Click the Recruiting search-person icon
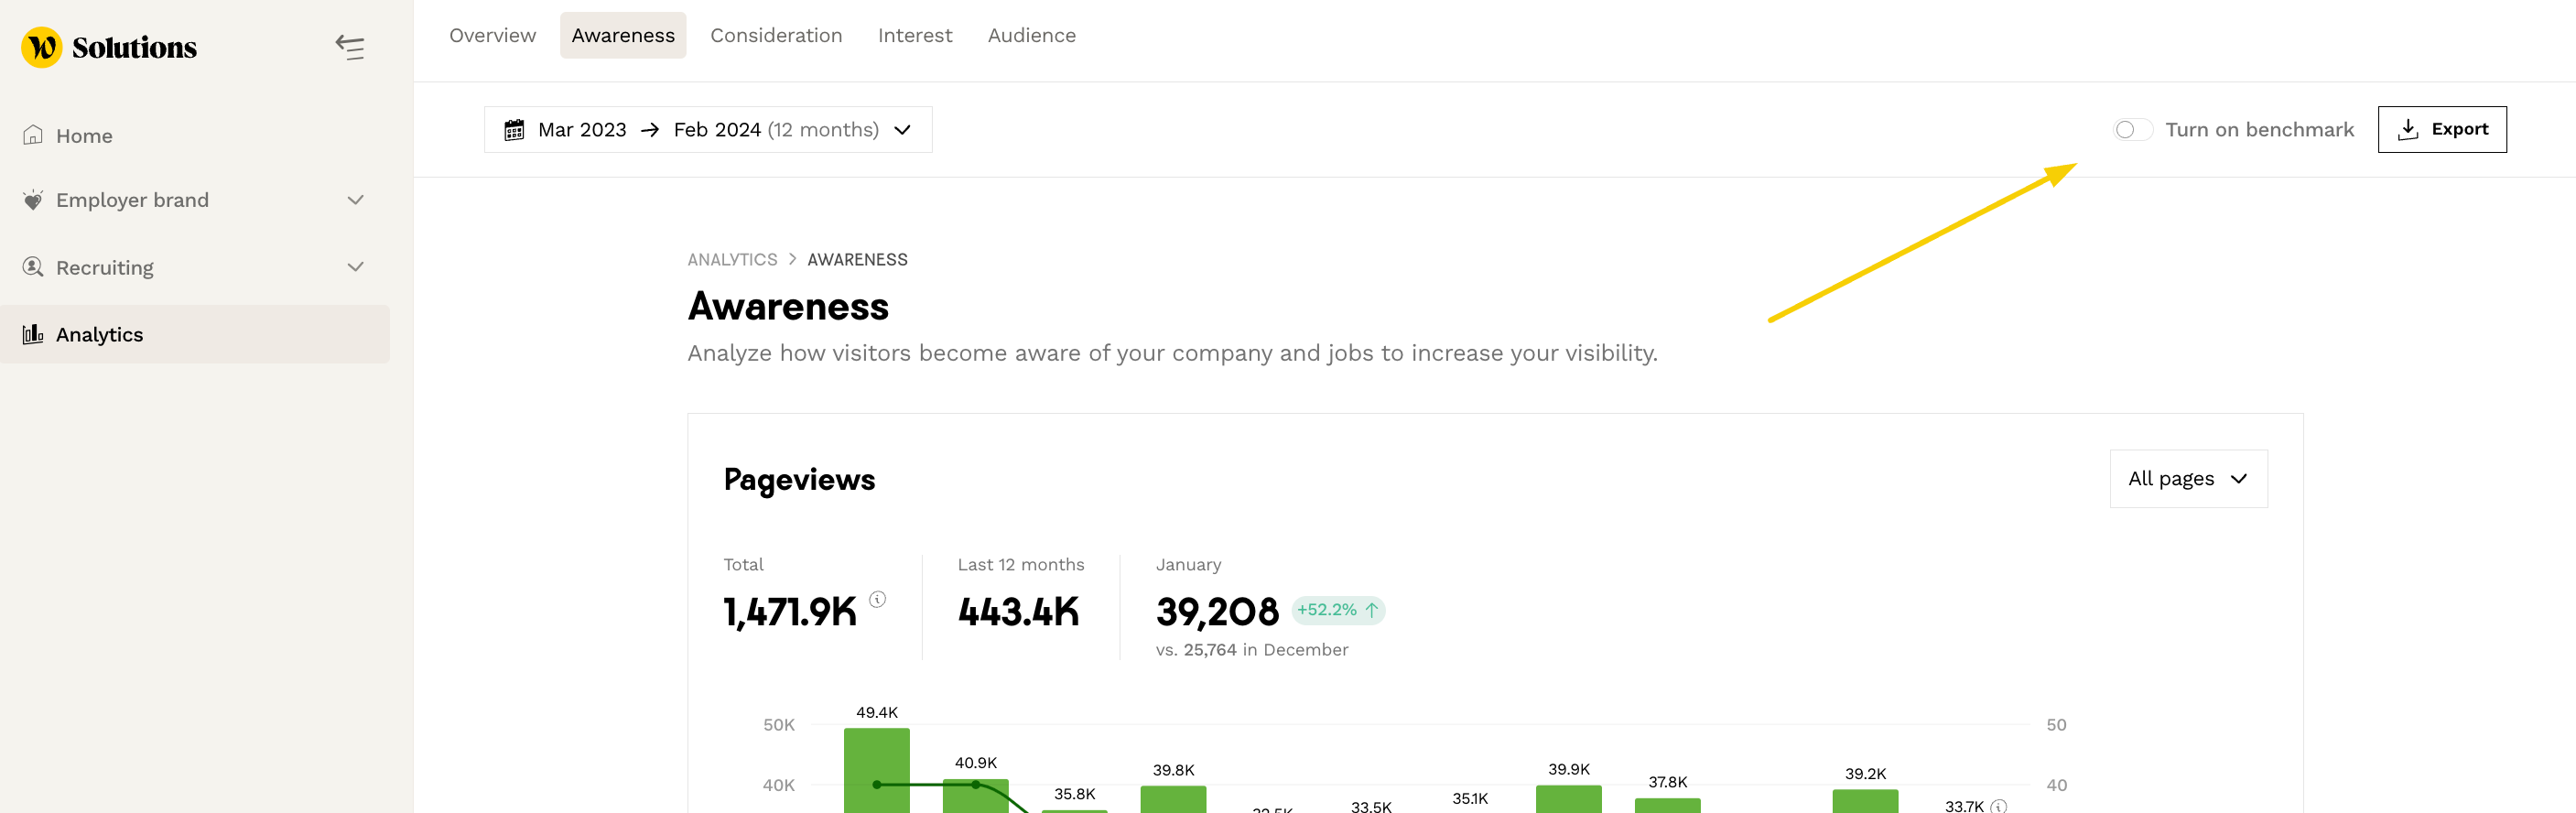 click(33, 267)
